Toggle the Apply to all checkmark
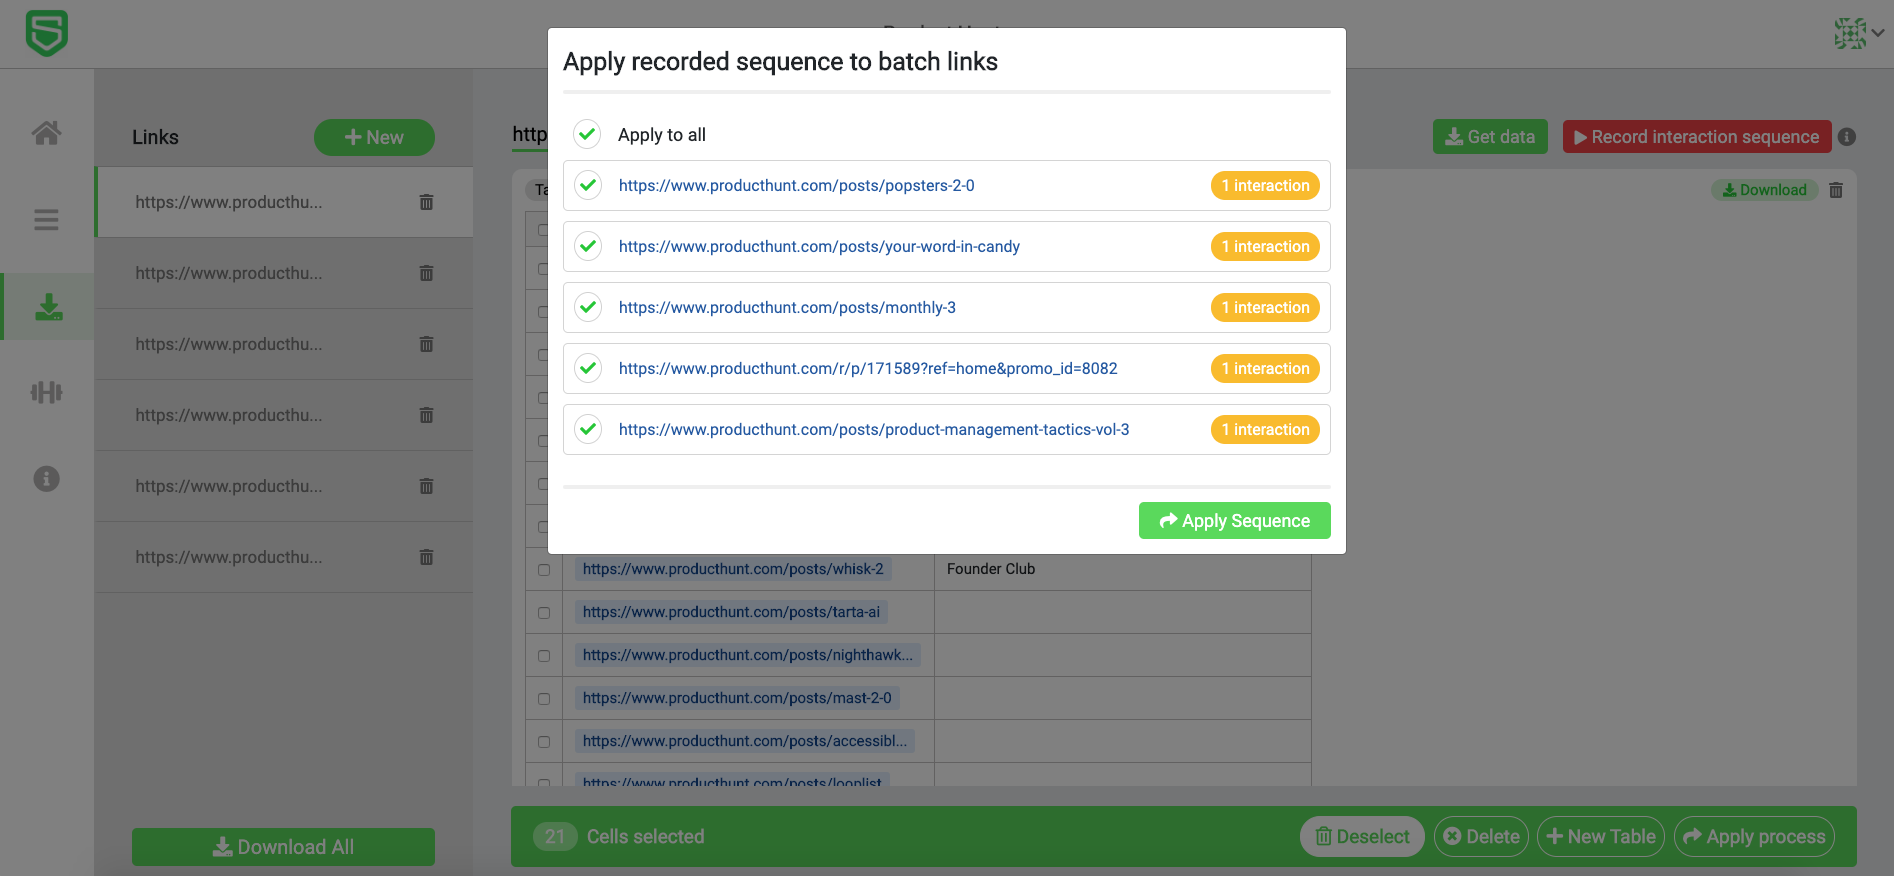This screenshot has width=1894, height=876. [587, 134]
